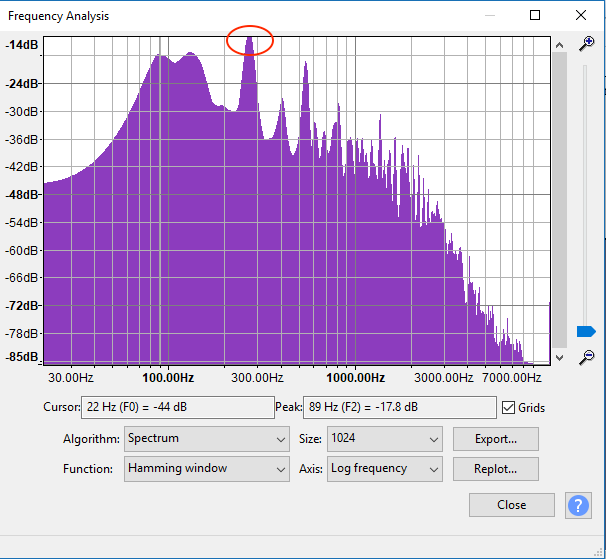Image resolution: width=606 pixels, height=559 pixels.
Task: Open the Size dropdown showing 1024
Action: pos(385,439)
